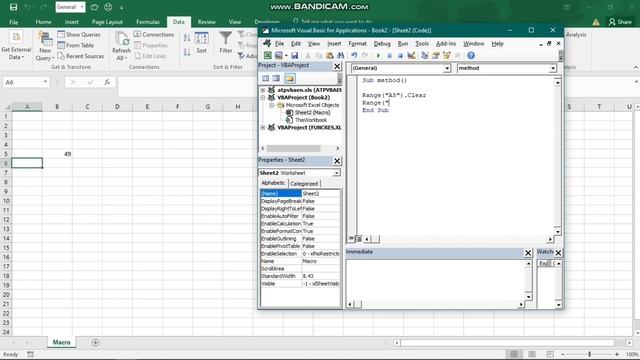Click Recent Sources button
This screenshot has width=640, height=360.
[81, 56]
